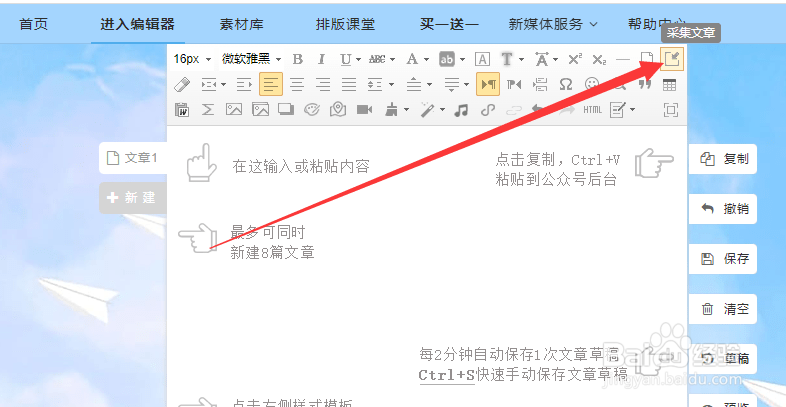This screenshot has height=407, width=786.
Task: Open HTML source code view
Action: coord(593,109)
